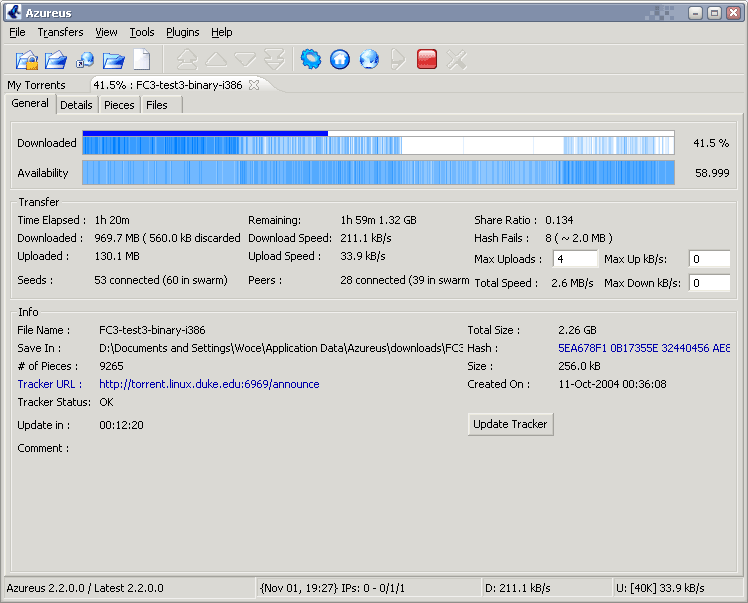Click the Seeds 53 connected value

(161, 280)
